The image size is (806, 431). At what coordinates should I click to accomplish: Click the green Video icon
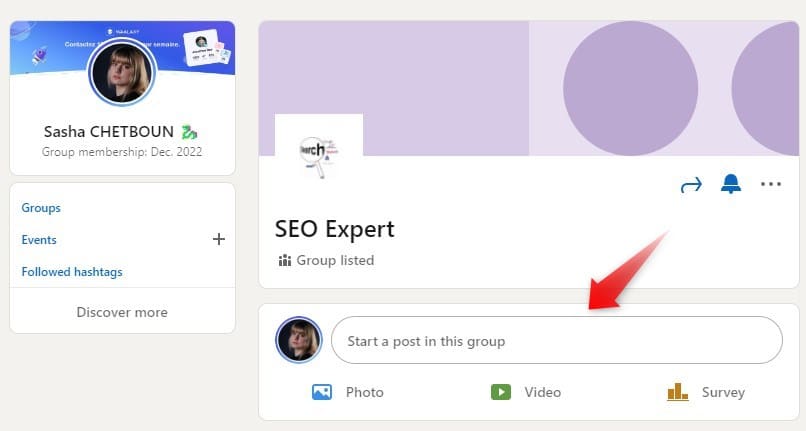501,392
